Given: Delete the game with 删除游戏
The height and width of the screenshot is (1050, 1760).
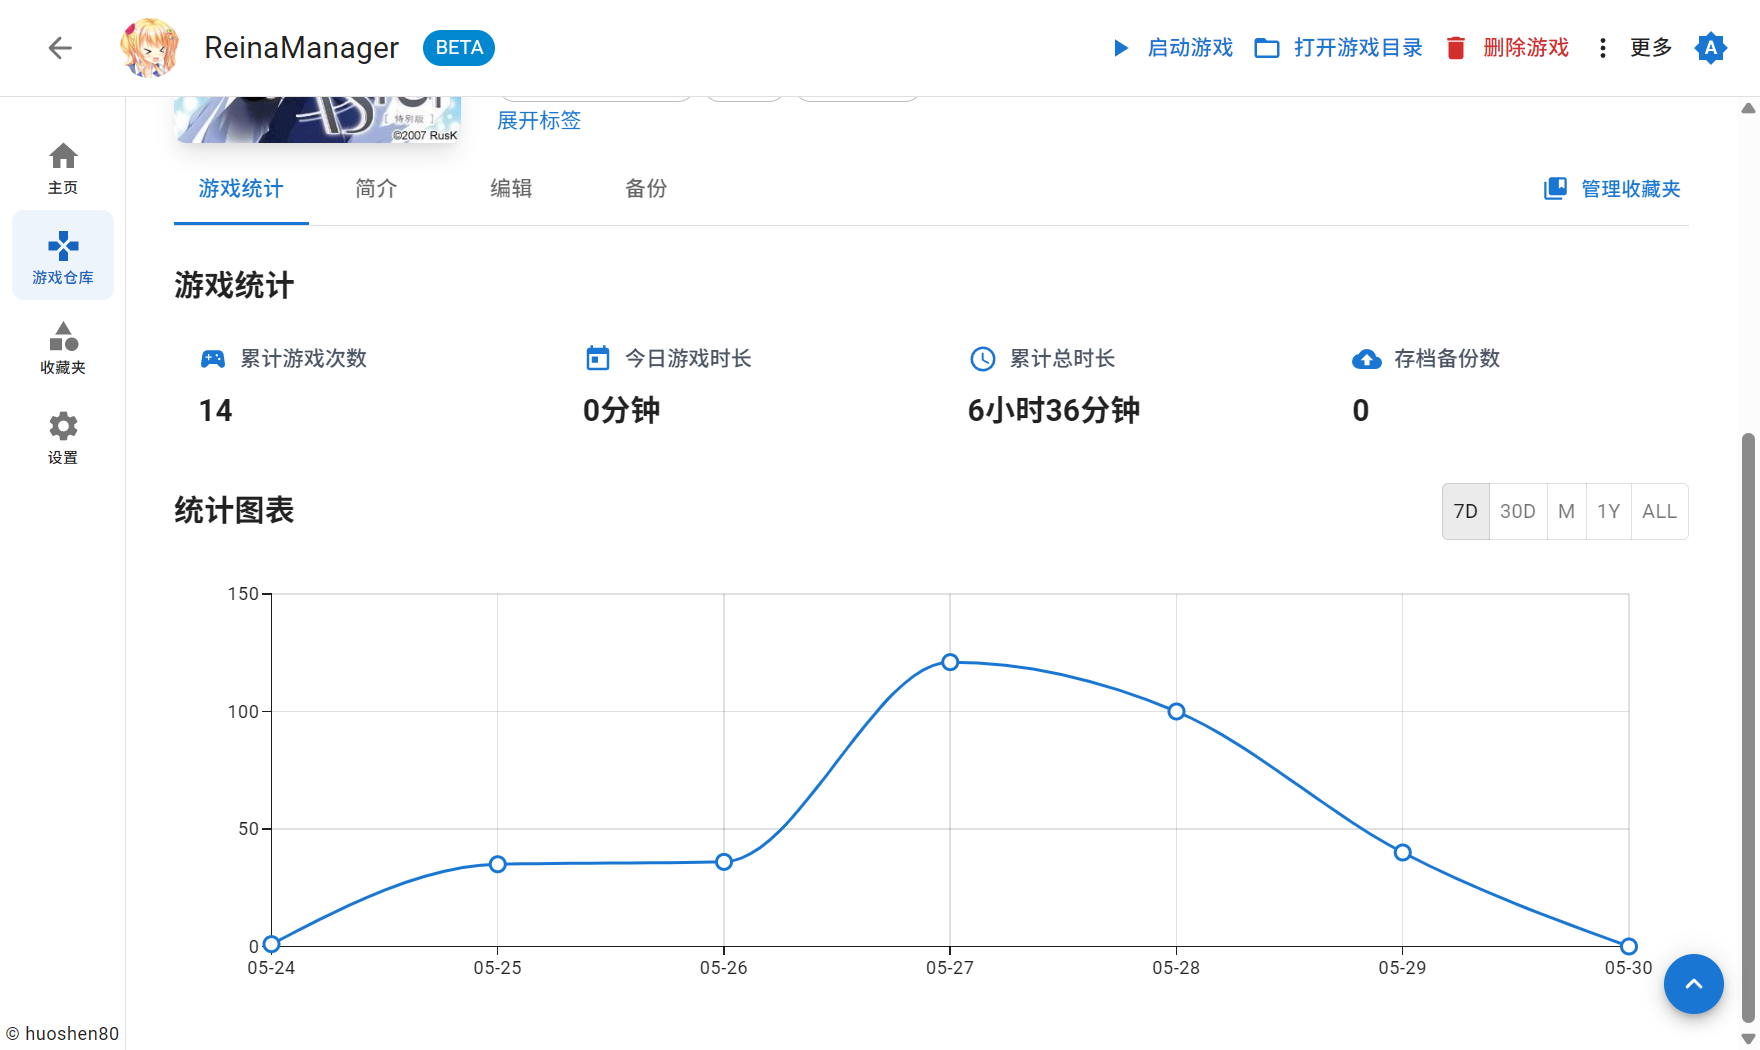Looking at the screenshot, I should tap(1507, 48).
